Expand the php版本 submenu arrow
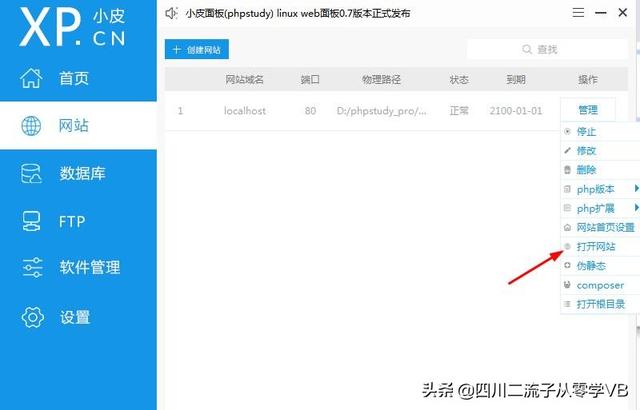This screenshot has width=640, height=410. click(634, 189)
